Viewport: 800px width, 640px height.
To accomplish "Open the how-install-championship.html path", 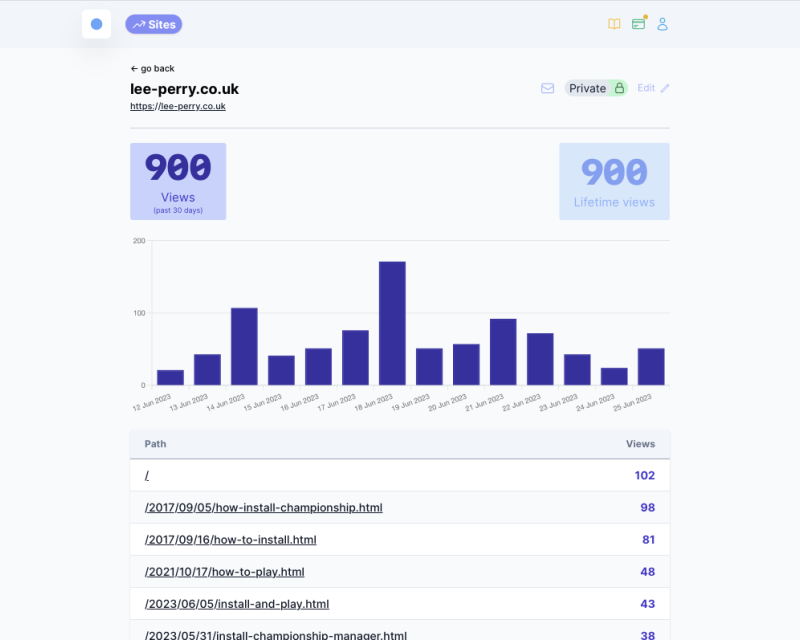I will point(263,508).
